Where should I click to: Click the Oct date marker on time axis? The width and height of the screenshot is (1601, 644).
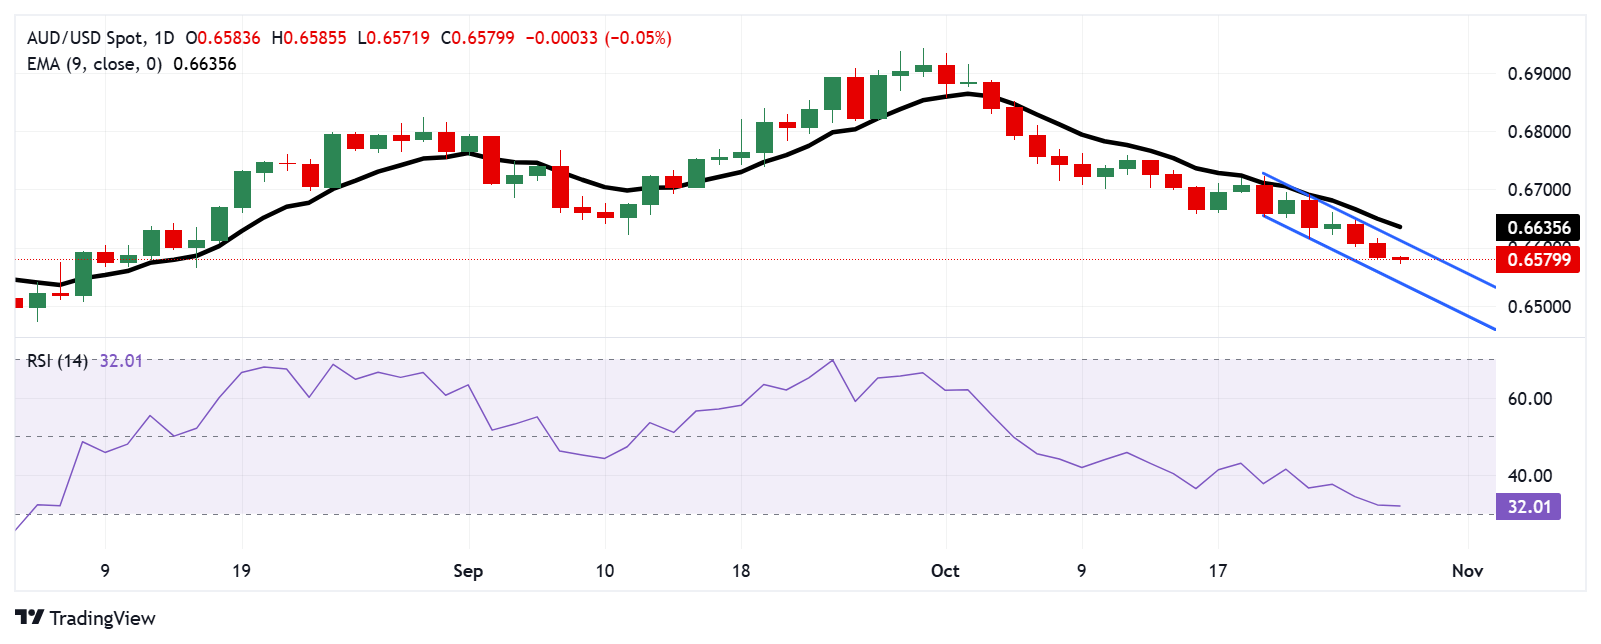pos(945,571)
